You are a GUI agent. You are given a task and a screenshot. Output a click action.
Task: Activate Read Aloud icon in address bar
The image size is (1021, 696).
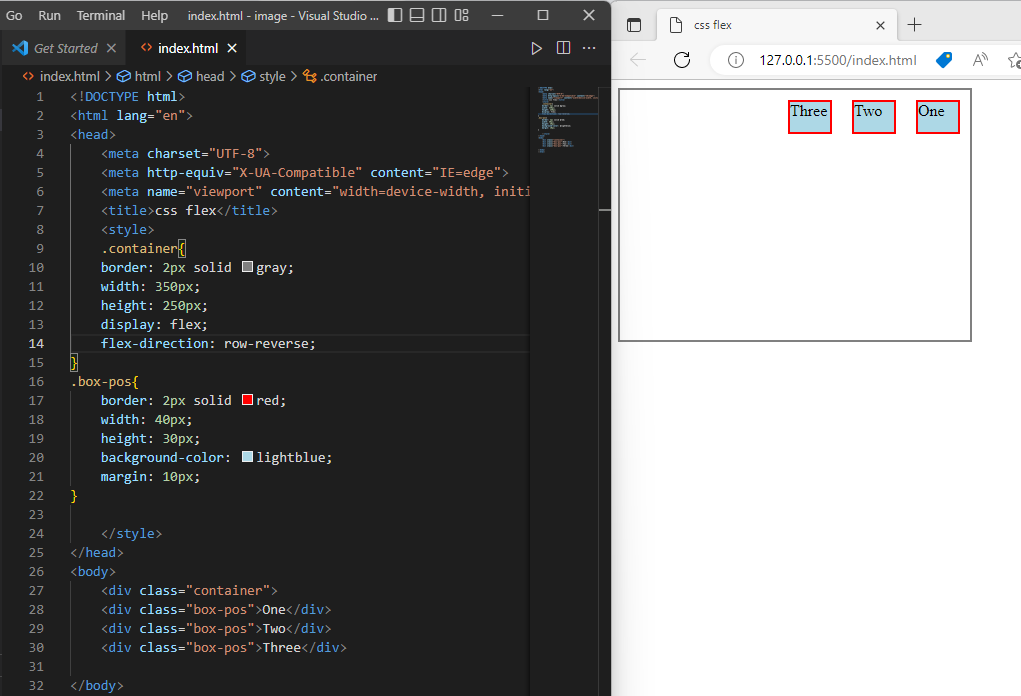[x=980, y=61]
